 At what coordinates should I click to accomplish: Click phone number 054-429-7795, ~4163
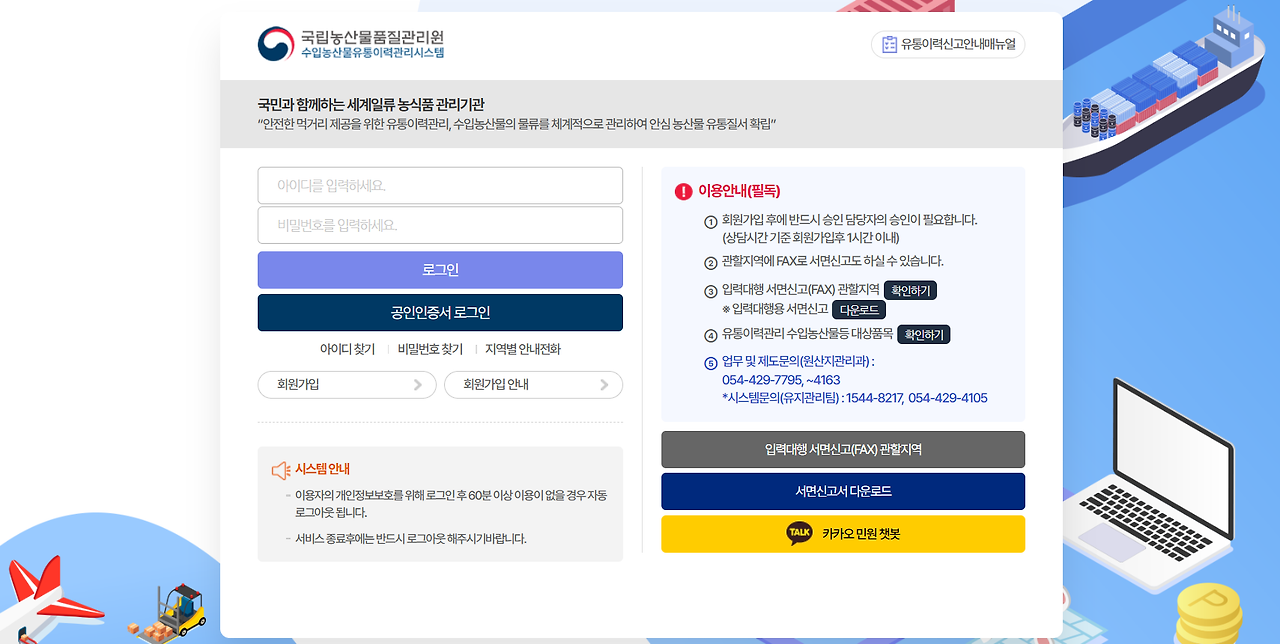[x=781, y=380]
